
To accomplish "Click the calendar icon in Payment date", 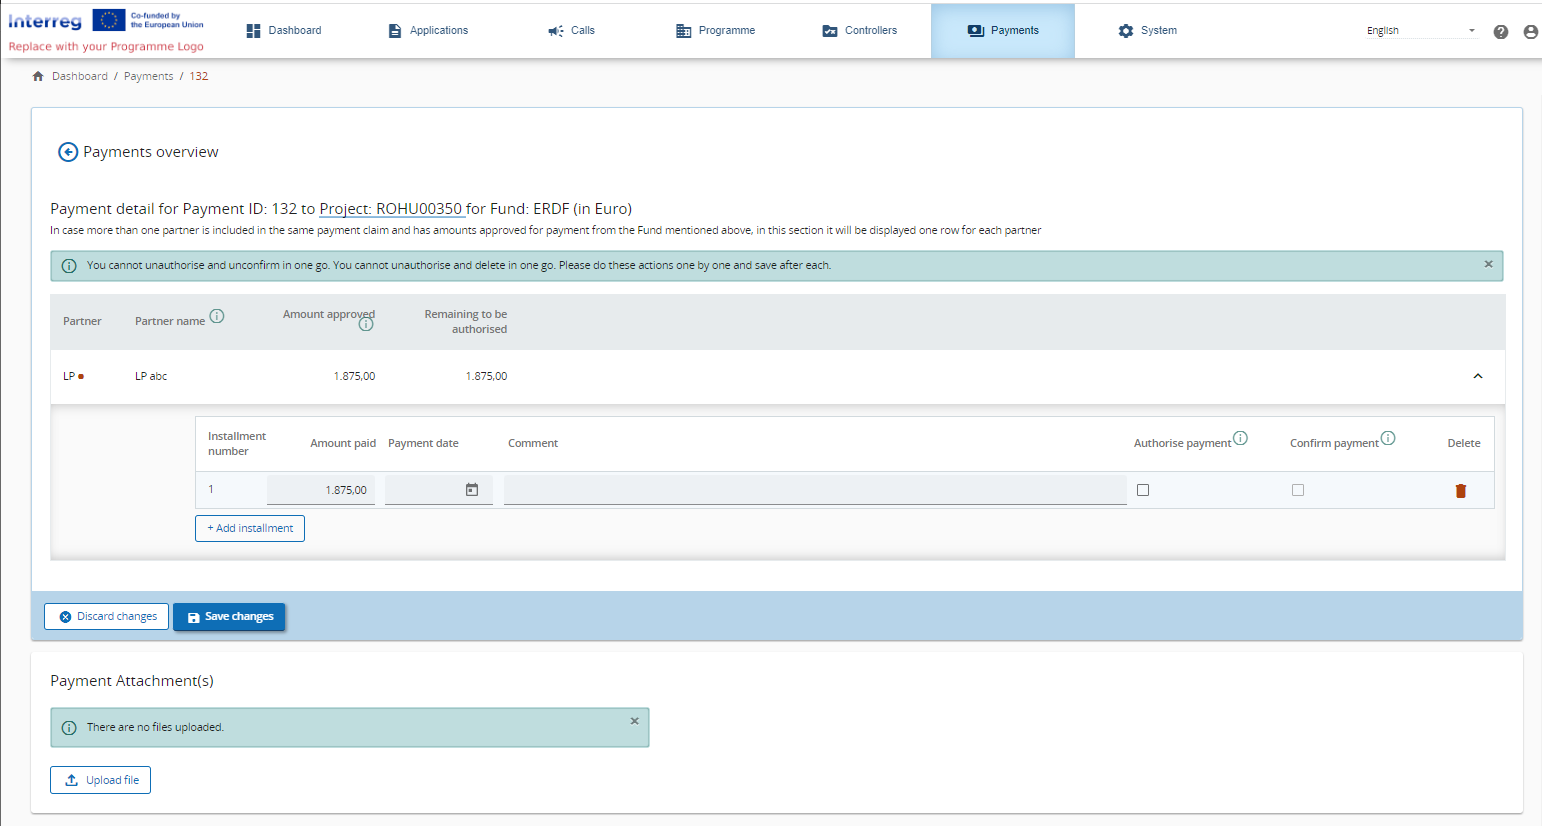I will pos(472,490).
